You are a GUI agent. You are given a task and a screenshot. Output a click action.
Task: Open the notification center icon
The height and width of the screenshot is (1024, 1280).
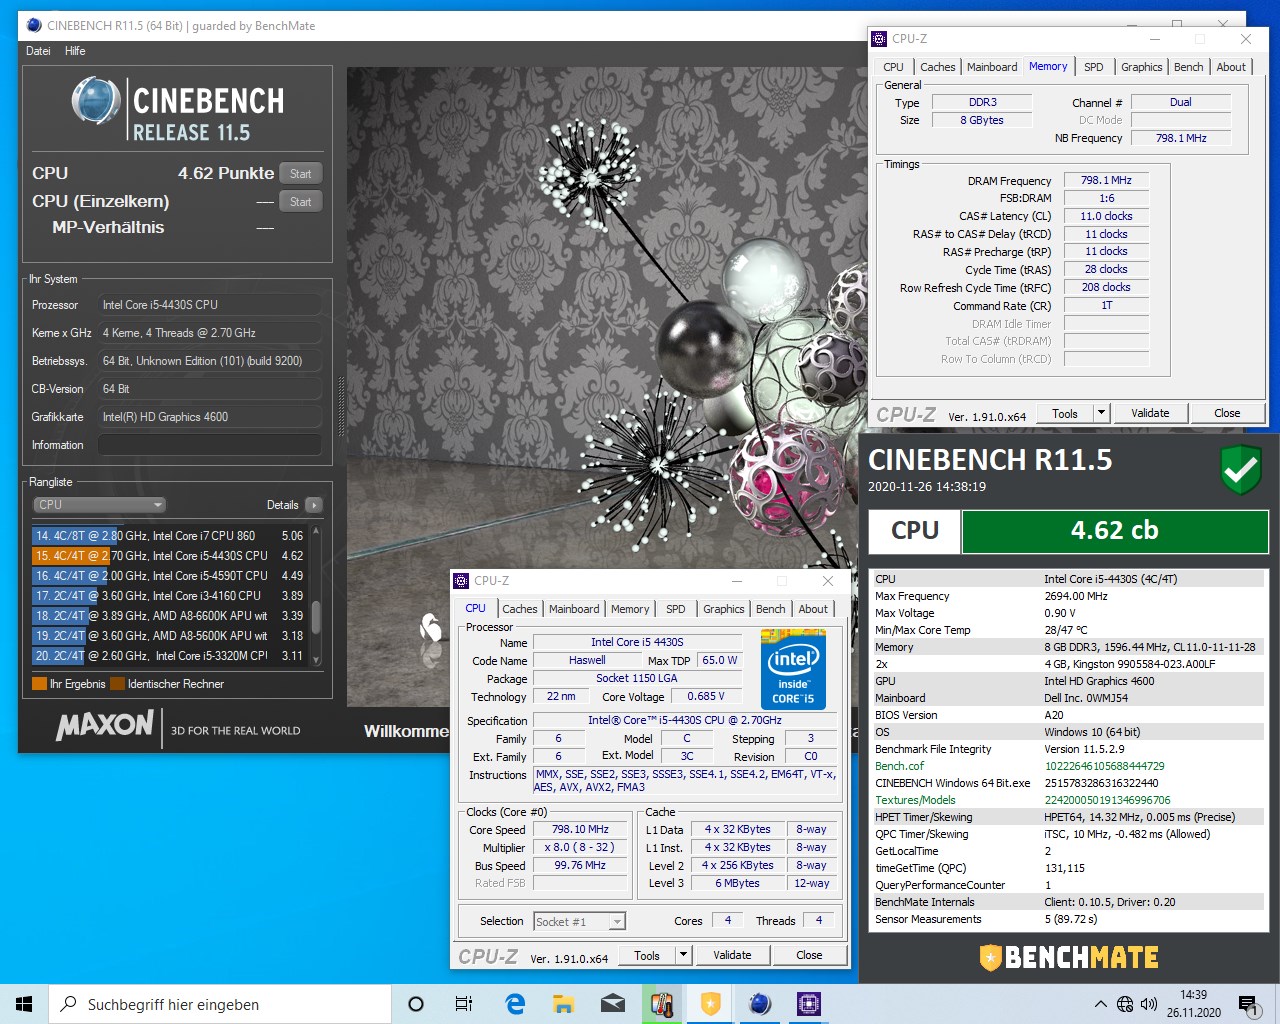[x=1247, y=1004]
